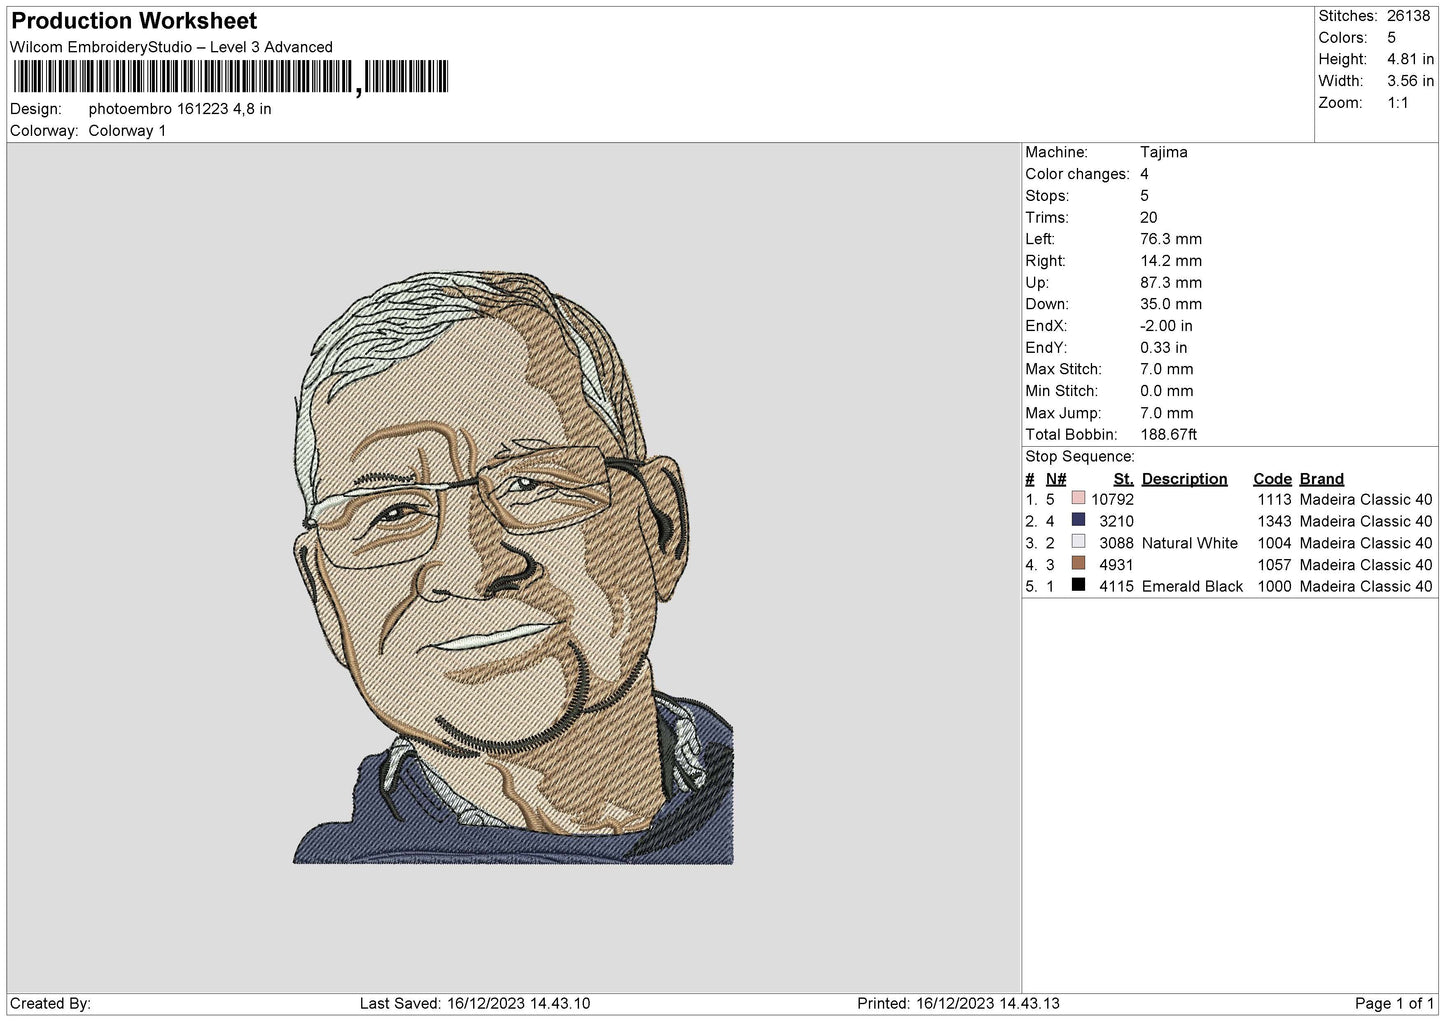Click the 'N#' column header
Viewport: 1445px width, 1021px height.
point(1056,479)
